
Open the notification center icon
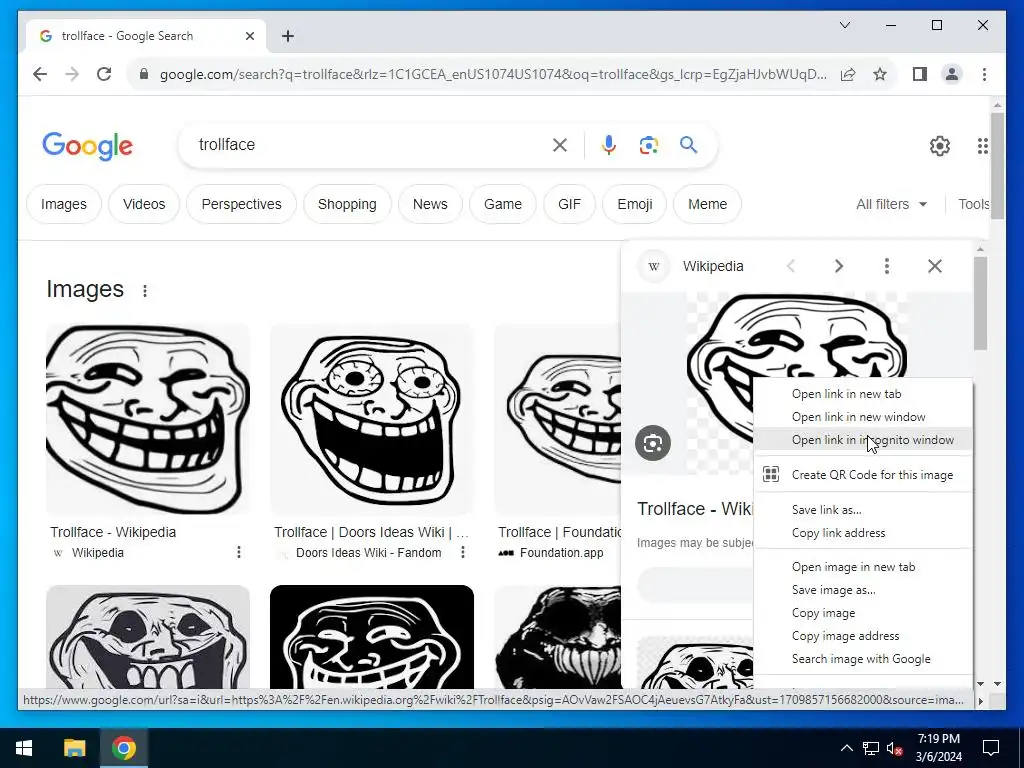[x=991, y=748]
